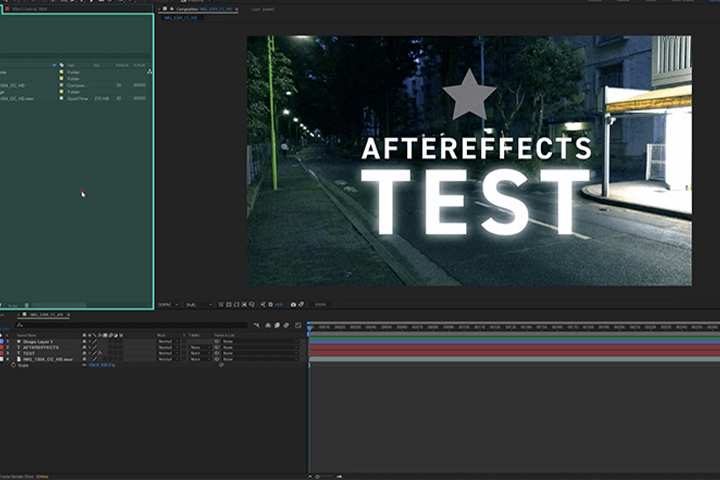Adjust the blue exposure value in viewer

coord(279,305)
